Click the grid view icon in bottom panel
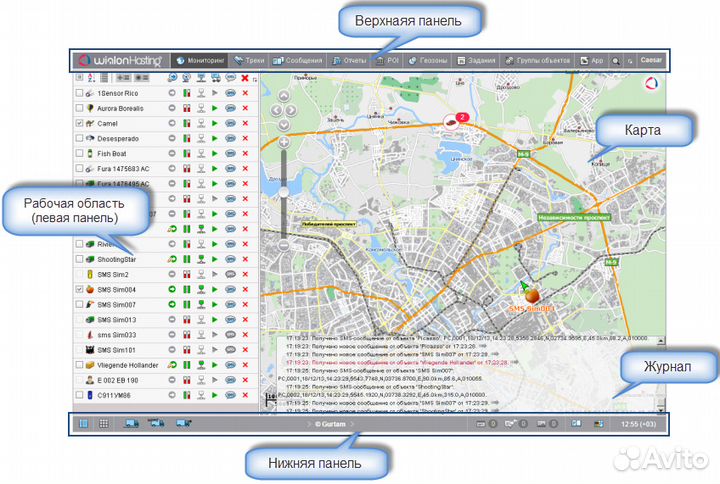Image resolution: width=720 pixels, height=484 pixels. (102, 424)
